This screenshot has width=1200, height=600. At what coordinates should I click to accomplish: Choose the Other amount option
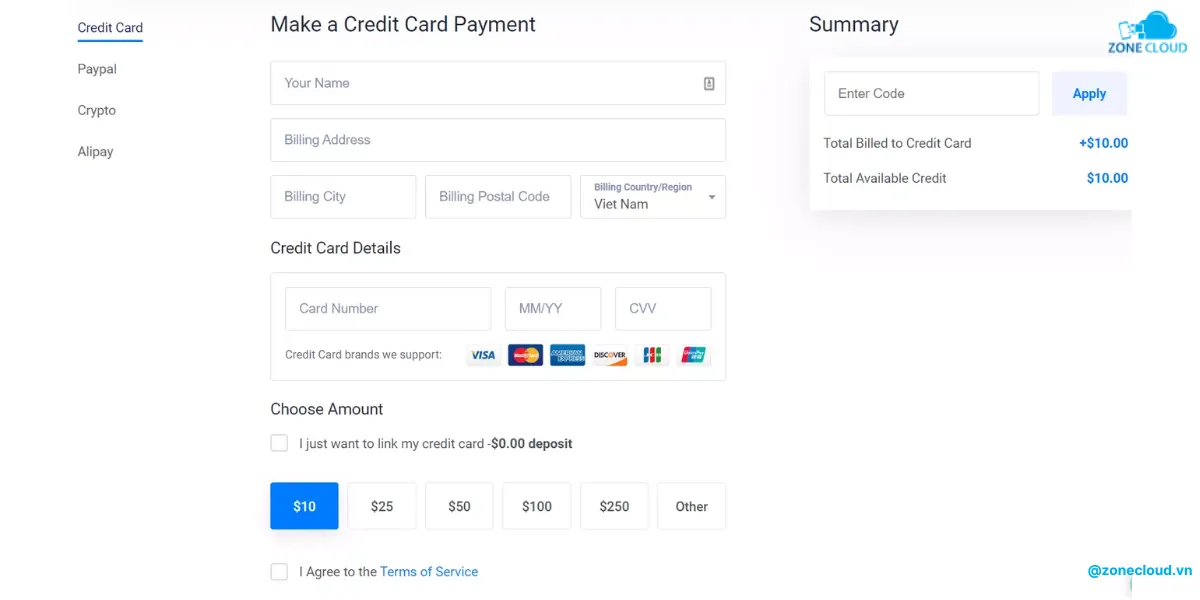pos(691,506)
